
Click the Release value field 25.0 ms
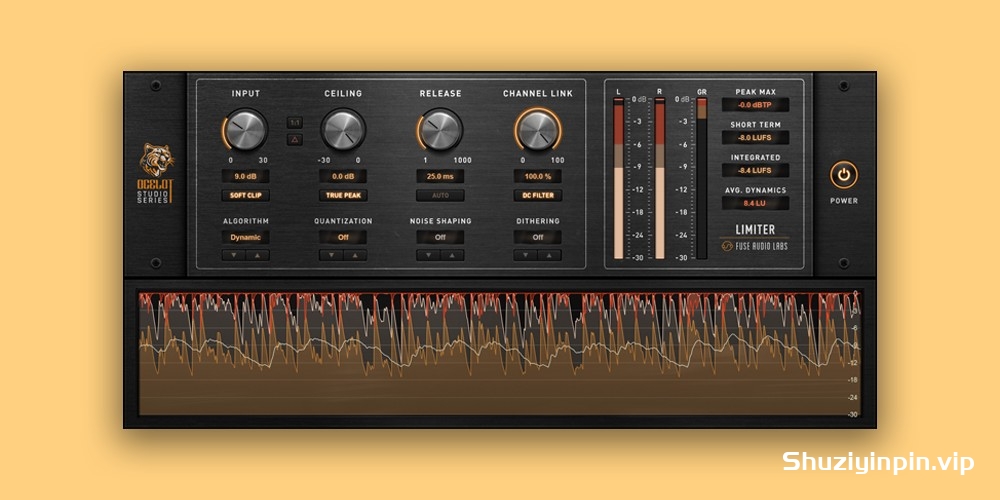click(440, 176)
